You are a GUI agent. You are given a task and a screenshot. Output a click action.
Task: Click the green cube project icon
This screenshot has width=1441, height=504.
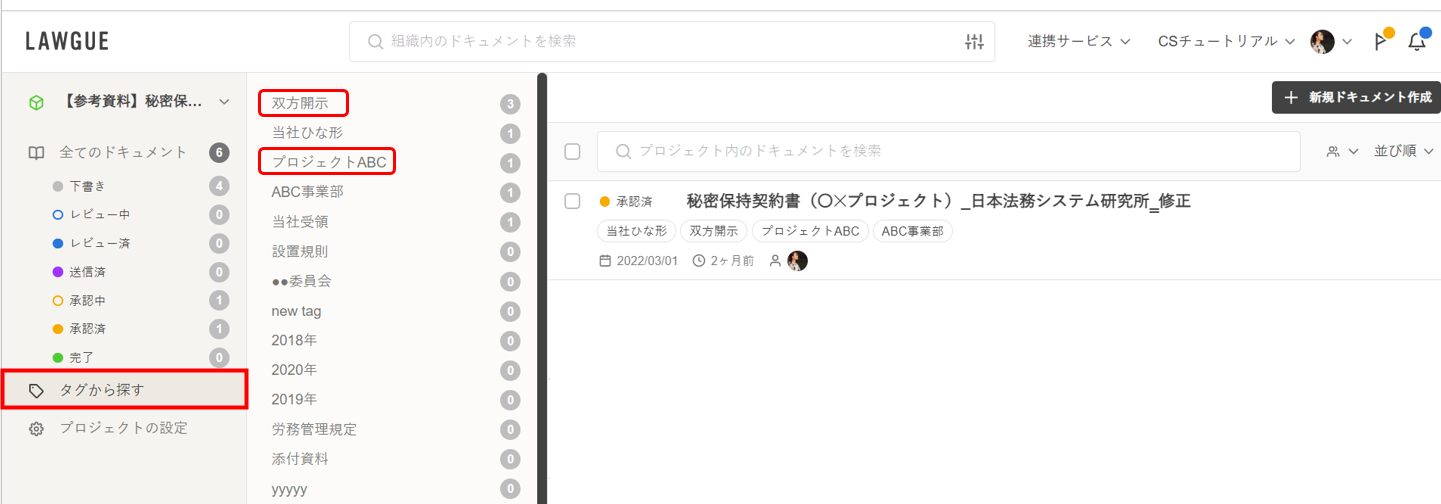tap(36, 102)
